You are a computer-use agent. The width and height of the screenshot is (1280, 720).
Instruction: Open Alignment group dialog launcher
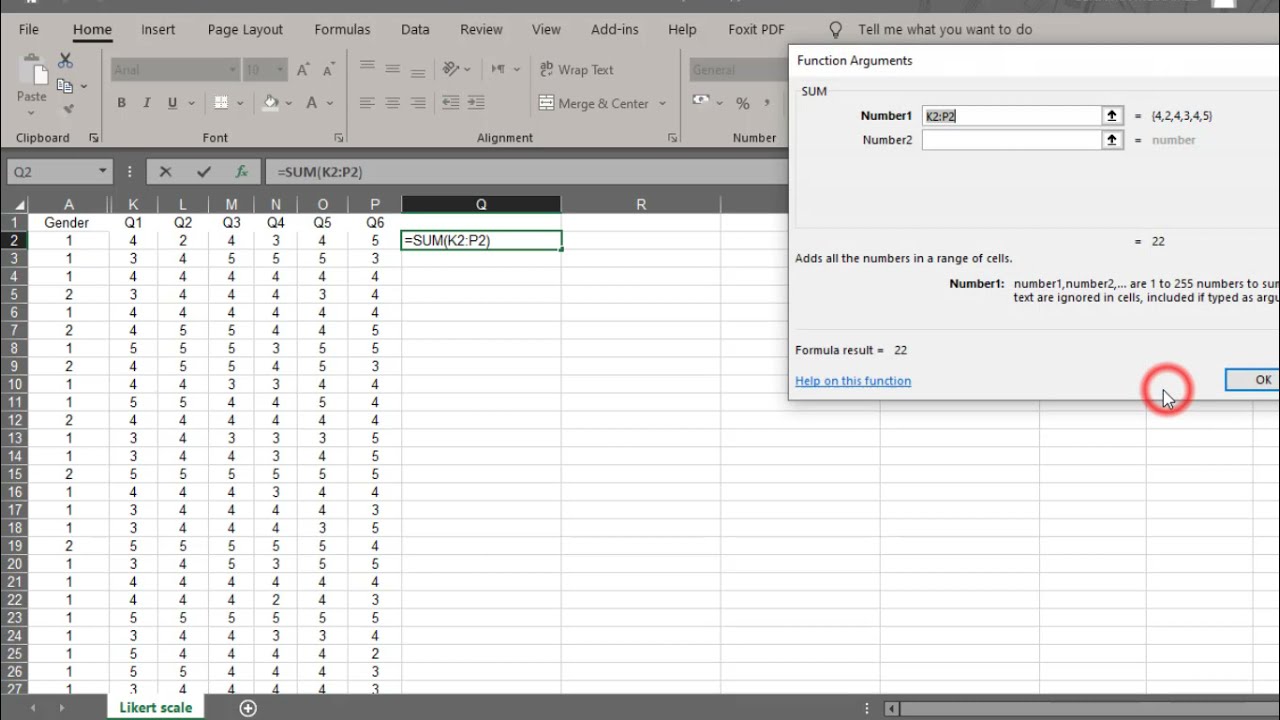click(x=674, y=138)
